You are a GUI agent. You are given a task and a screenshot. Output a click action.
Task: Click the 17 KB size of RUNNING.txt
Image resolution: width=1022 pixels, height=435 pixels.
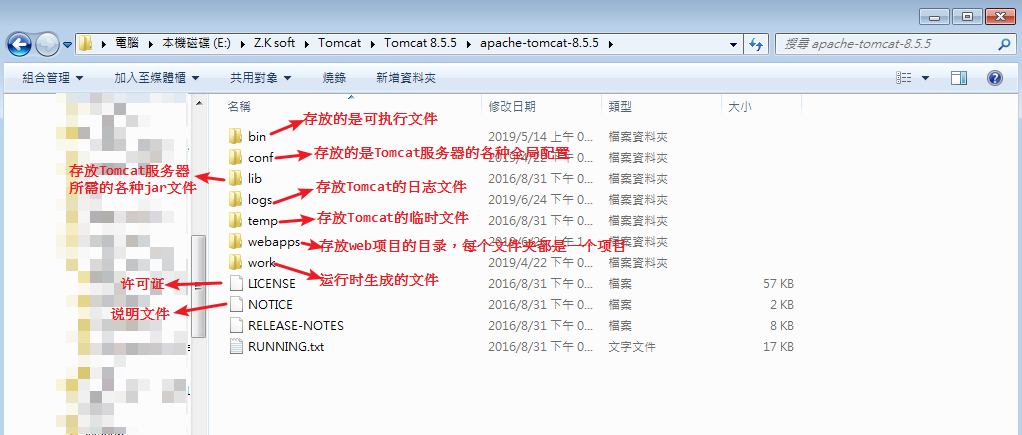pyautogui.click(x=778, y=346)
